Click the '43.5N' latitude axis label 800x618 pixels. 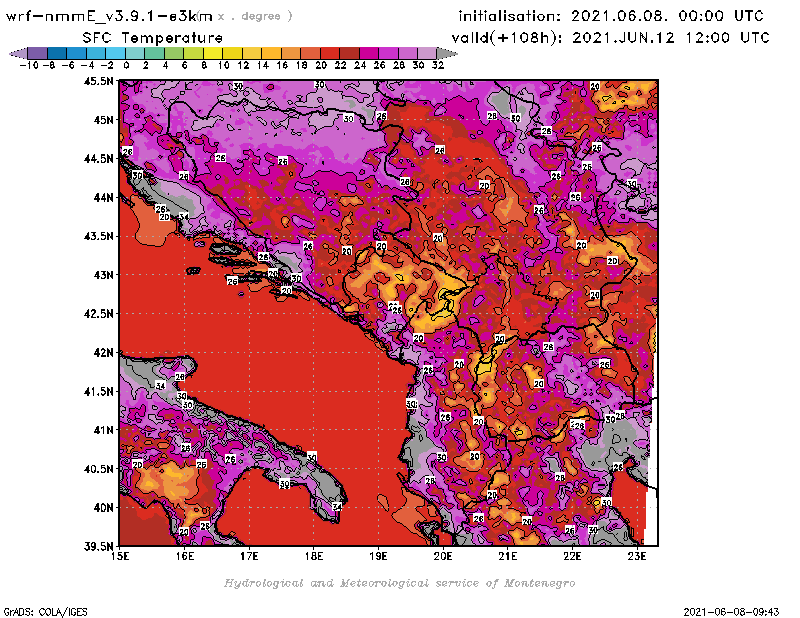[99, 236]
